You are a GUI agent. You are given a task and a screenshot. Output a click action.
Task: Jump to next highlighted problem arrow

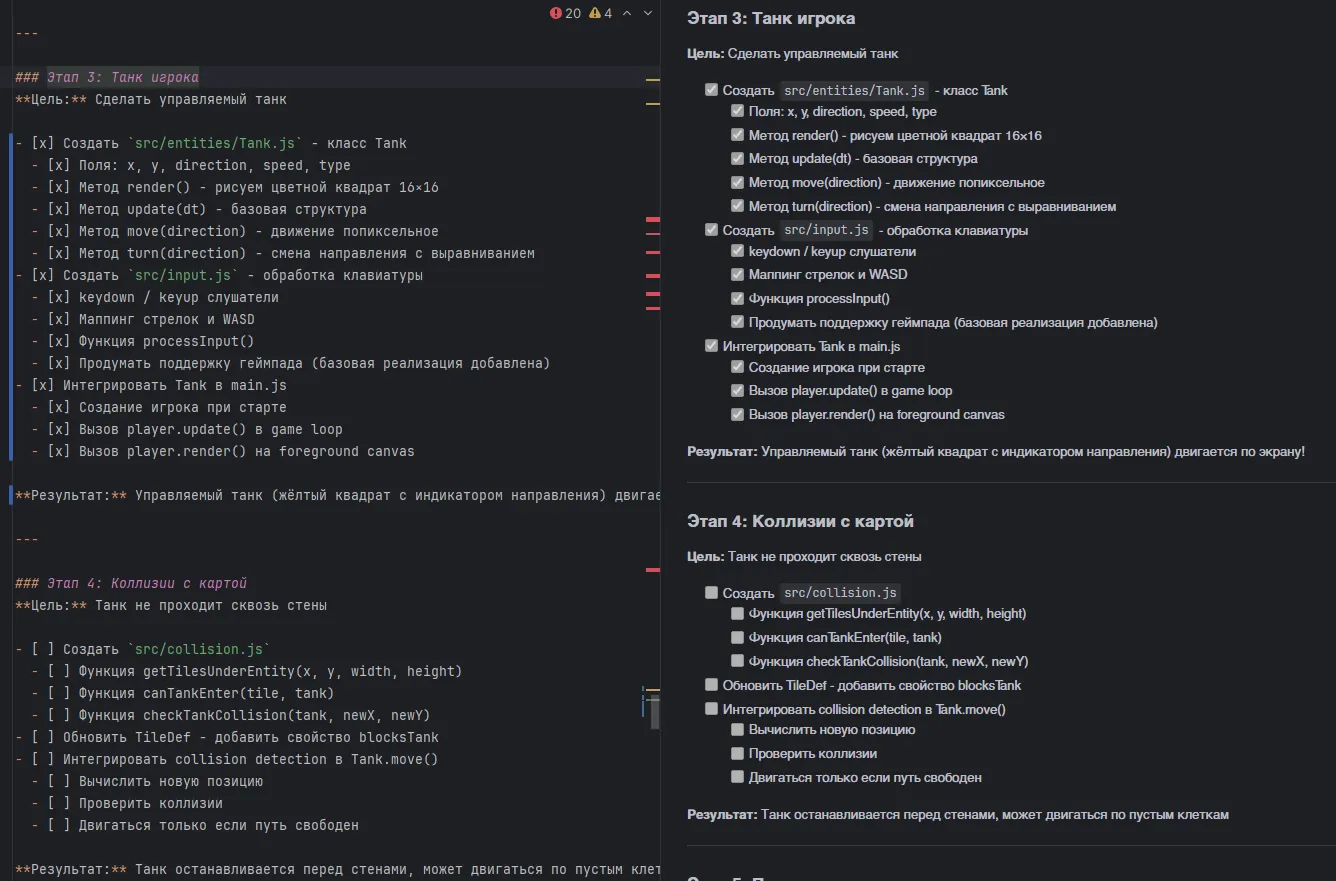tap(648, 14)
